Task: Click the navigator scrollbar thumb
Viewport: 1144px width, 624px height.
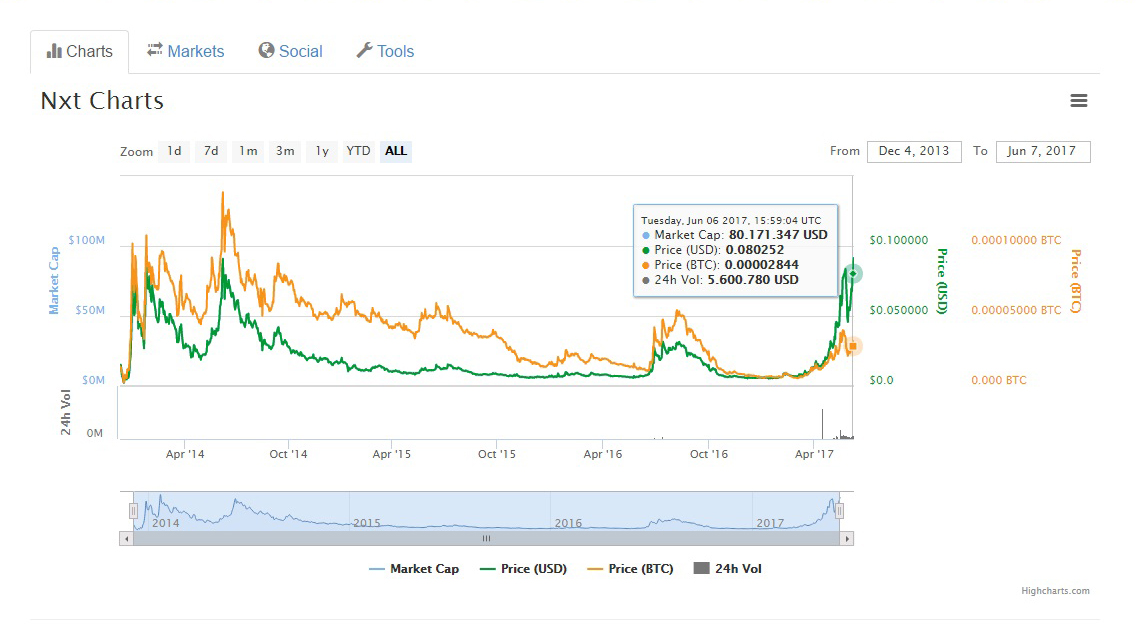Action: [x=487, y=539]
